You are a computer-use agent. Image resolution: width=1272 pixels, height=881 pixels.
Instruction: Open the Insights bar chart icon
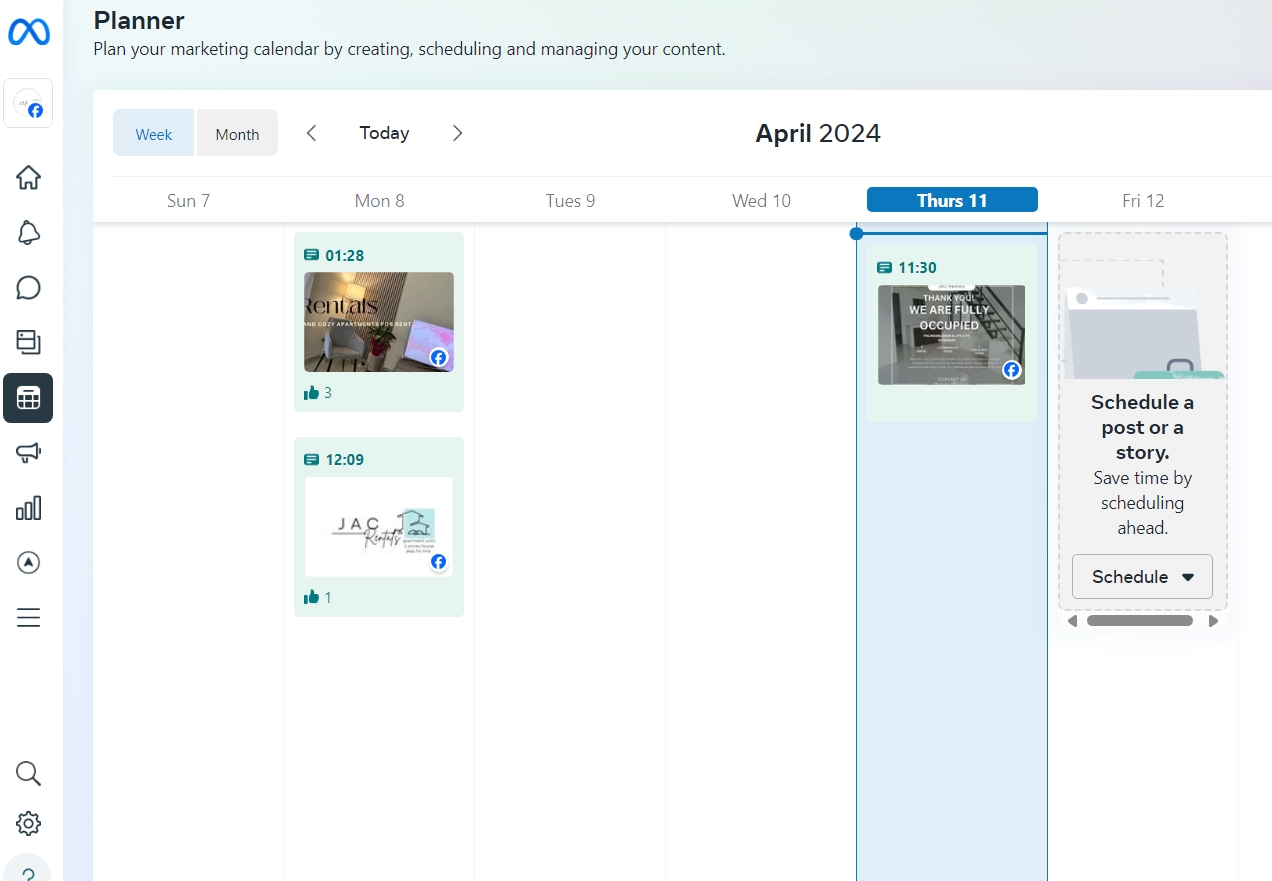point(29,508)
